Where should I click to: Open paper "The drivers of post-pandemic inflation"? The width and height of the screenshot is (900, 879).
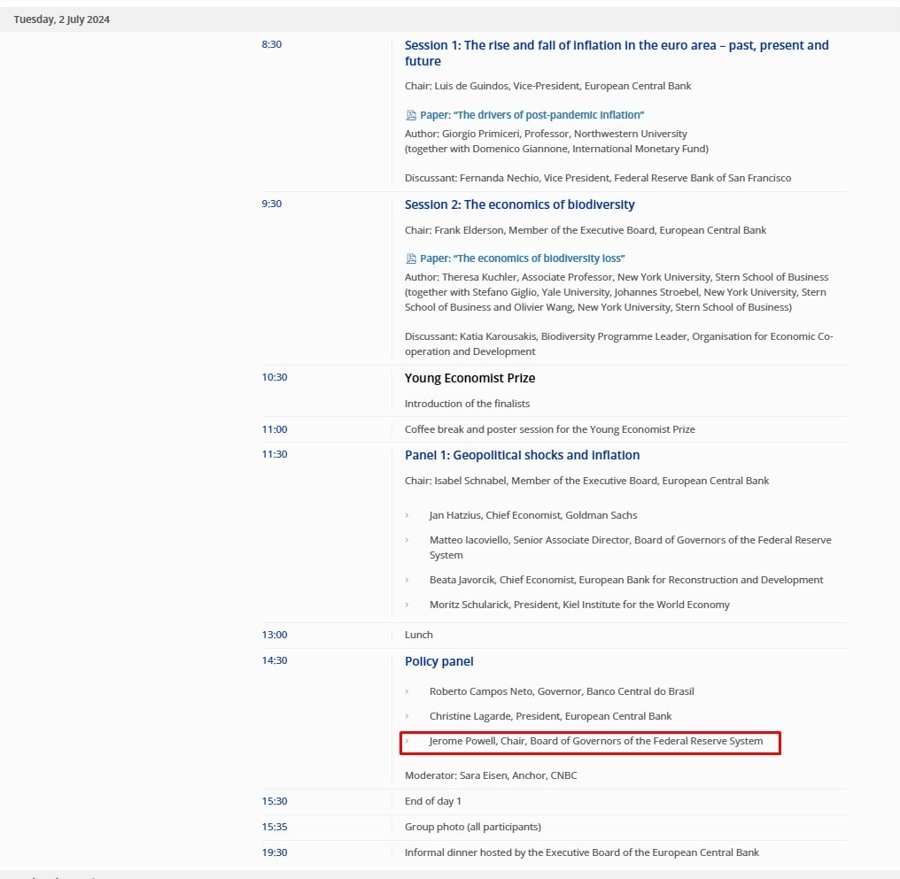tap(532, 115)
